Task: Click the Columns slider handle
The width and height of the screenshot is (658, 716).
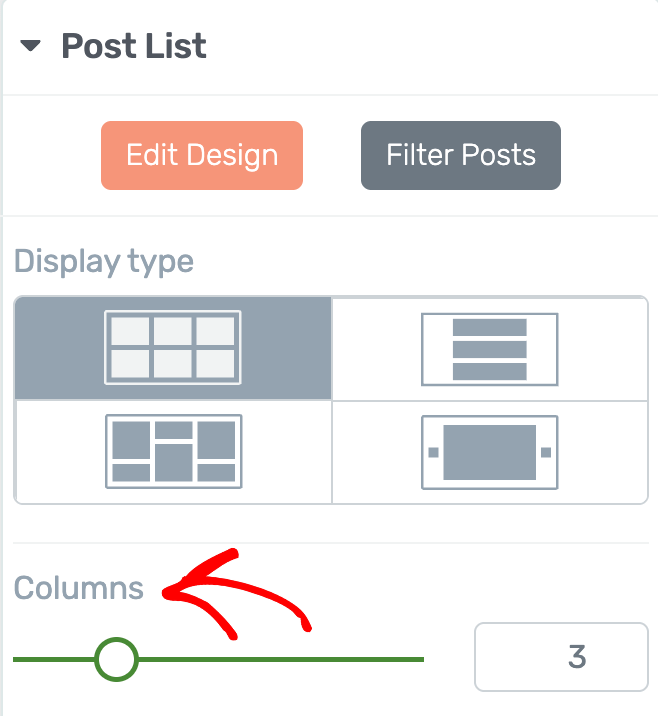Action: 116,659
